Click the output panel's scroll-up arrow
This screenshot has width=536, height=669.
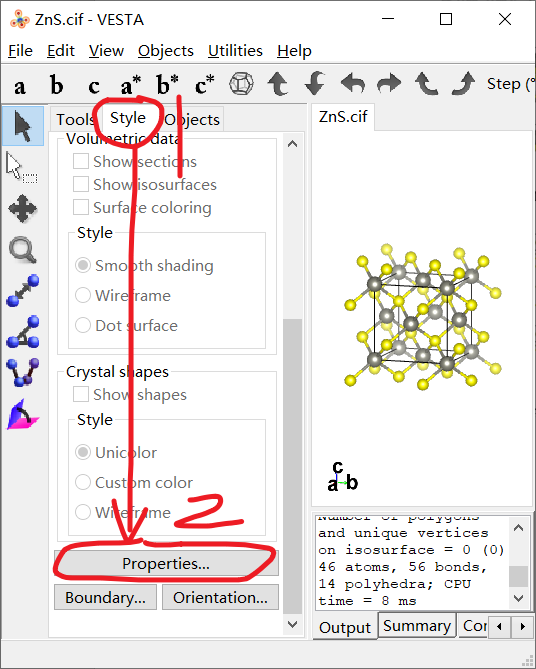[x=519, y=529]
